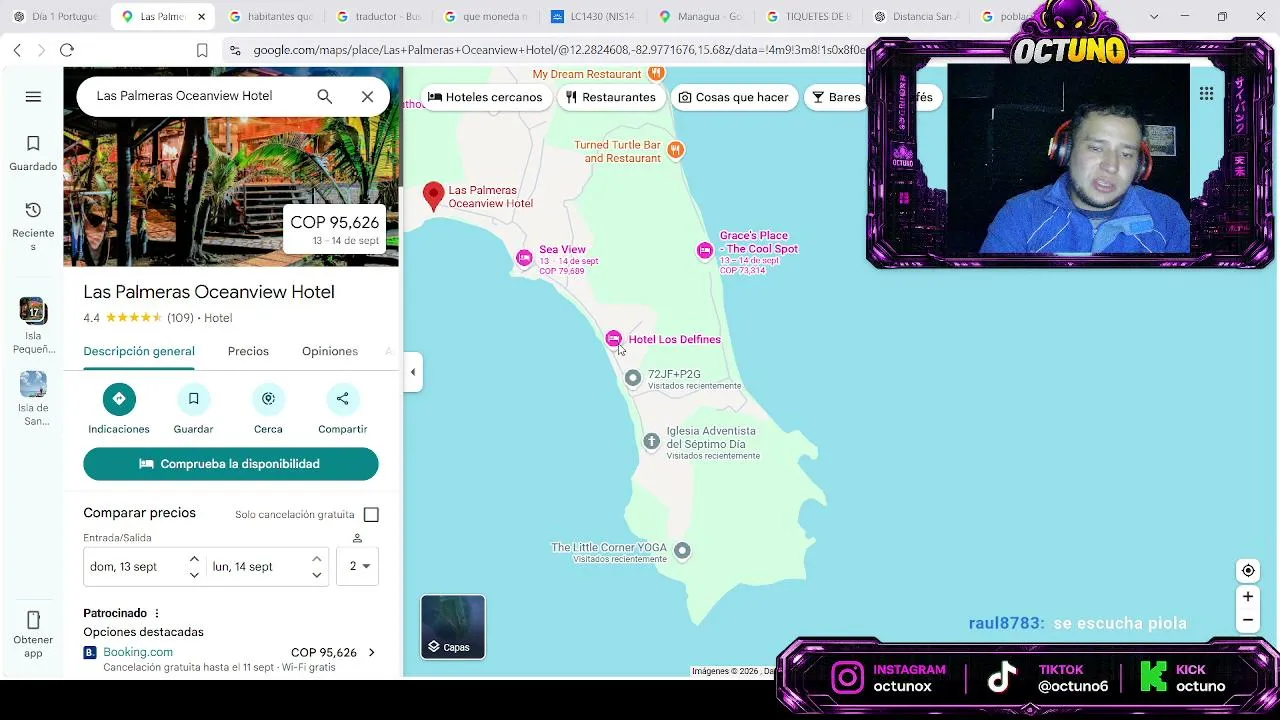Viewport: 1280px width, 720px height.
Task: Click the magnifier search icon in Maps search box
Action: click(324, 96)
